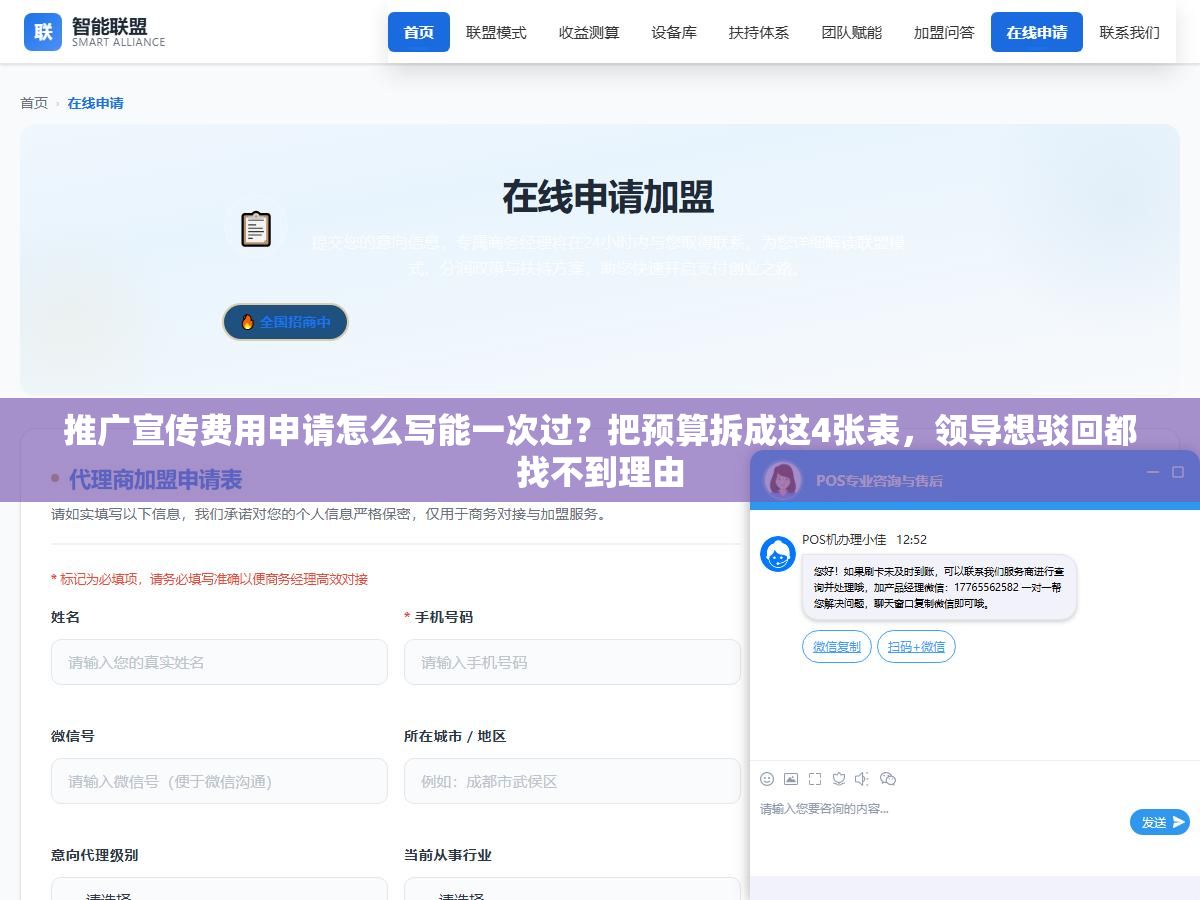
Task: Click the 智能联盟 logo icon
Action: point(43,31)
